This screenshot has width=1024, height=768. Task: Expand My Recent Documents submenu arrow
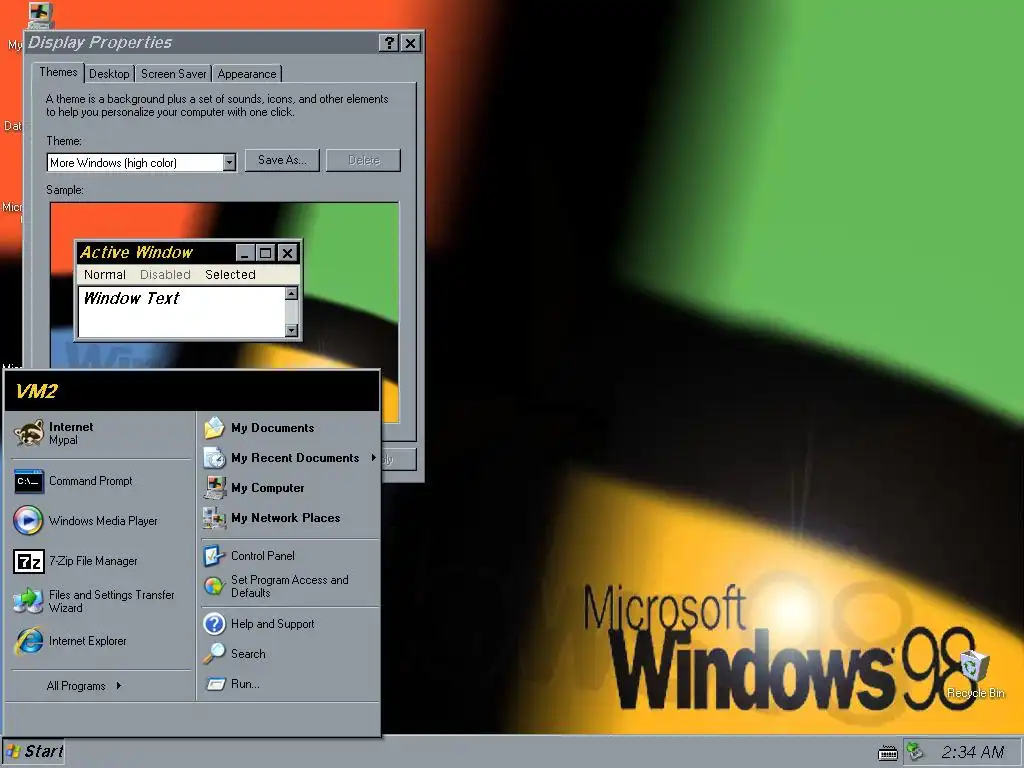click(373, 458)
